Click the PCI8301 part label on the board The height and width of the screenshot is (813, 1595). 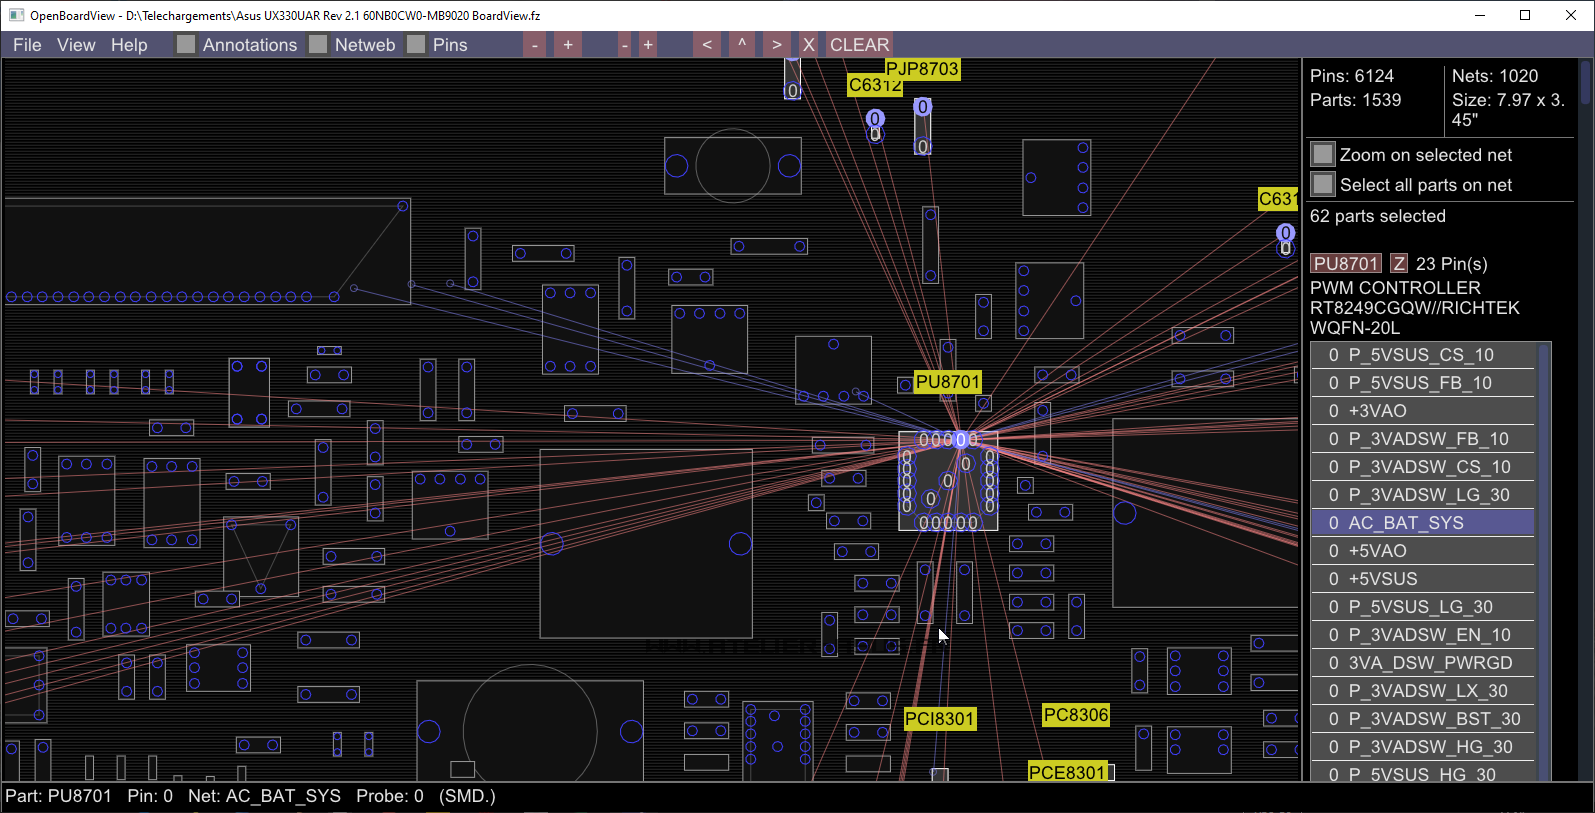tap(939, 719)
